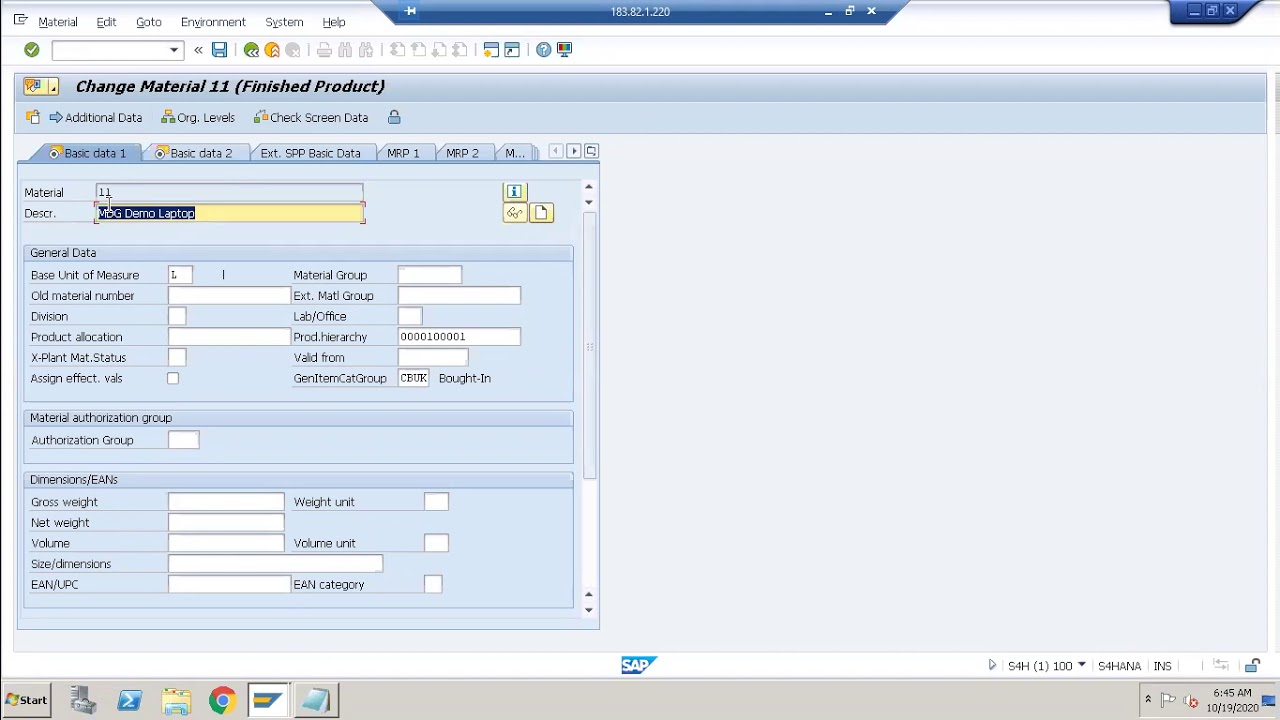Screen dimensions: 1280x720
Task: Click the Gross weight input field
Action: pyautogui.click(x=226, y=502)
